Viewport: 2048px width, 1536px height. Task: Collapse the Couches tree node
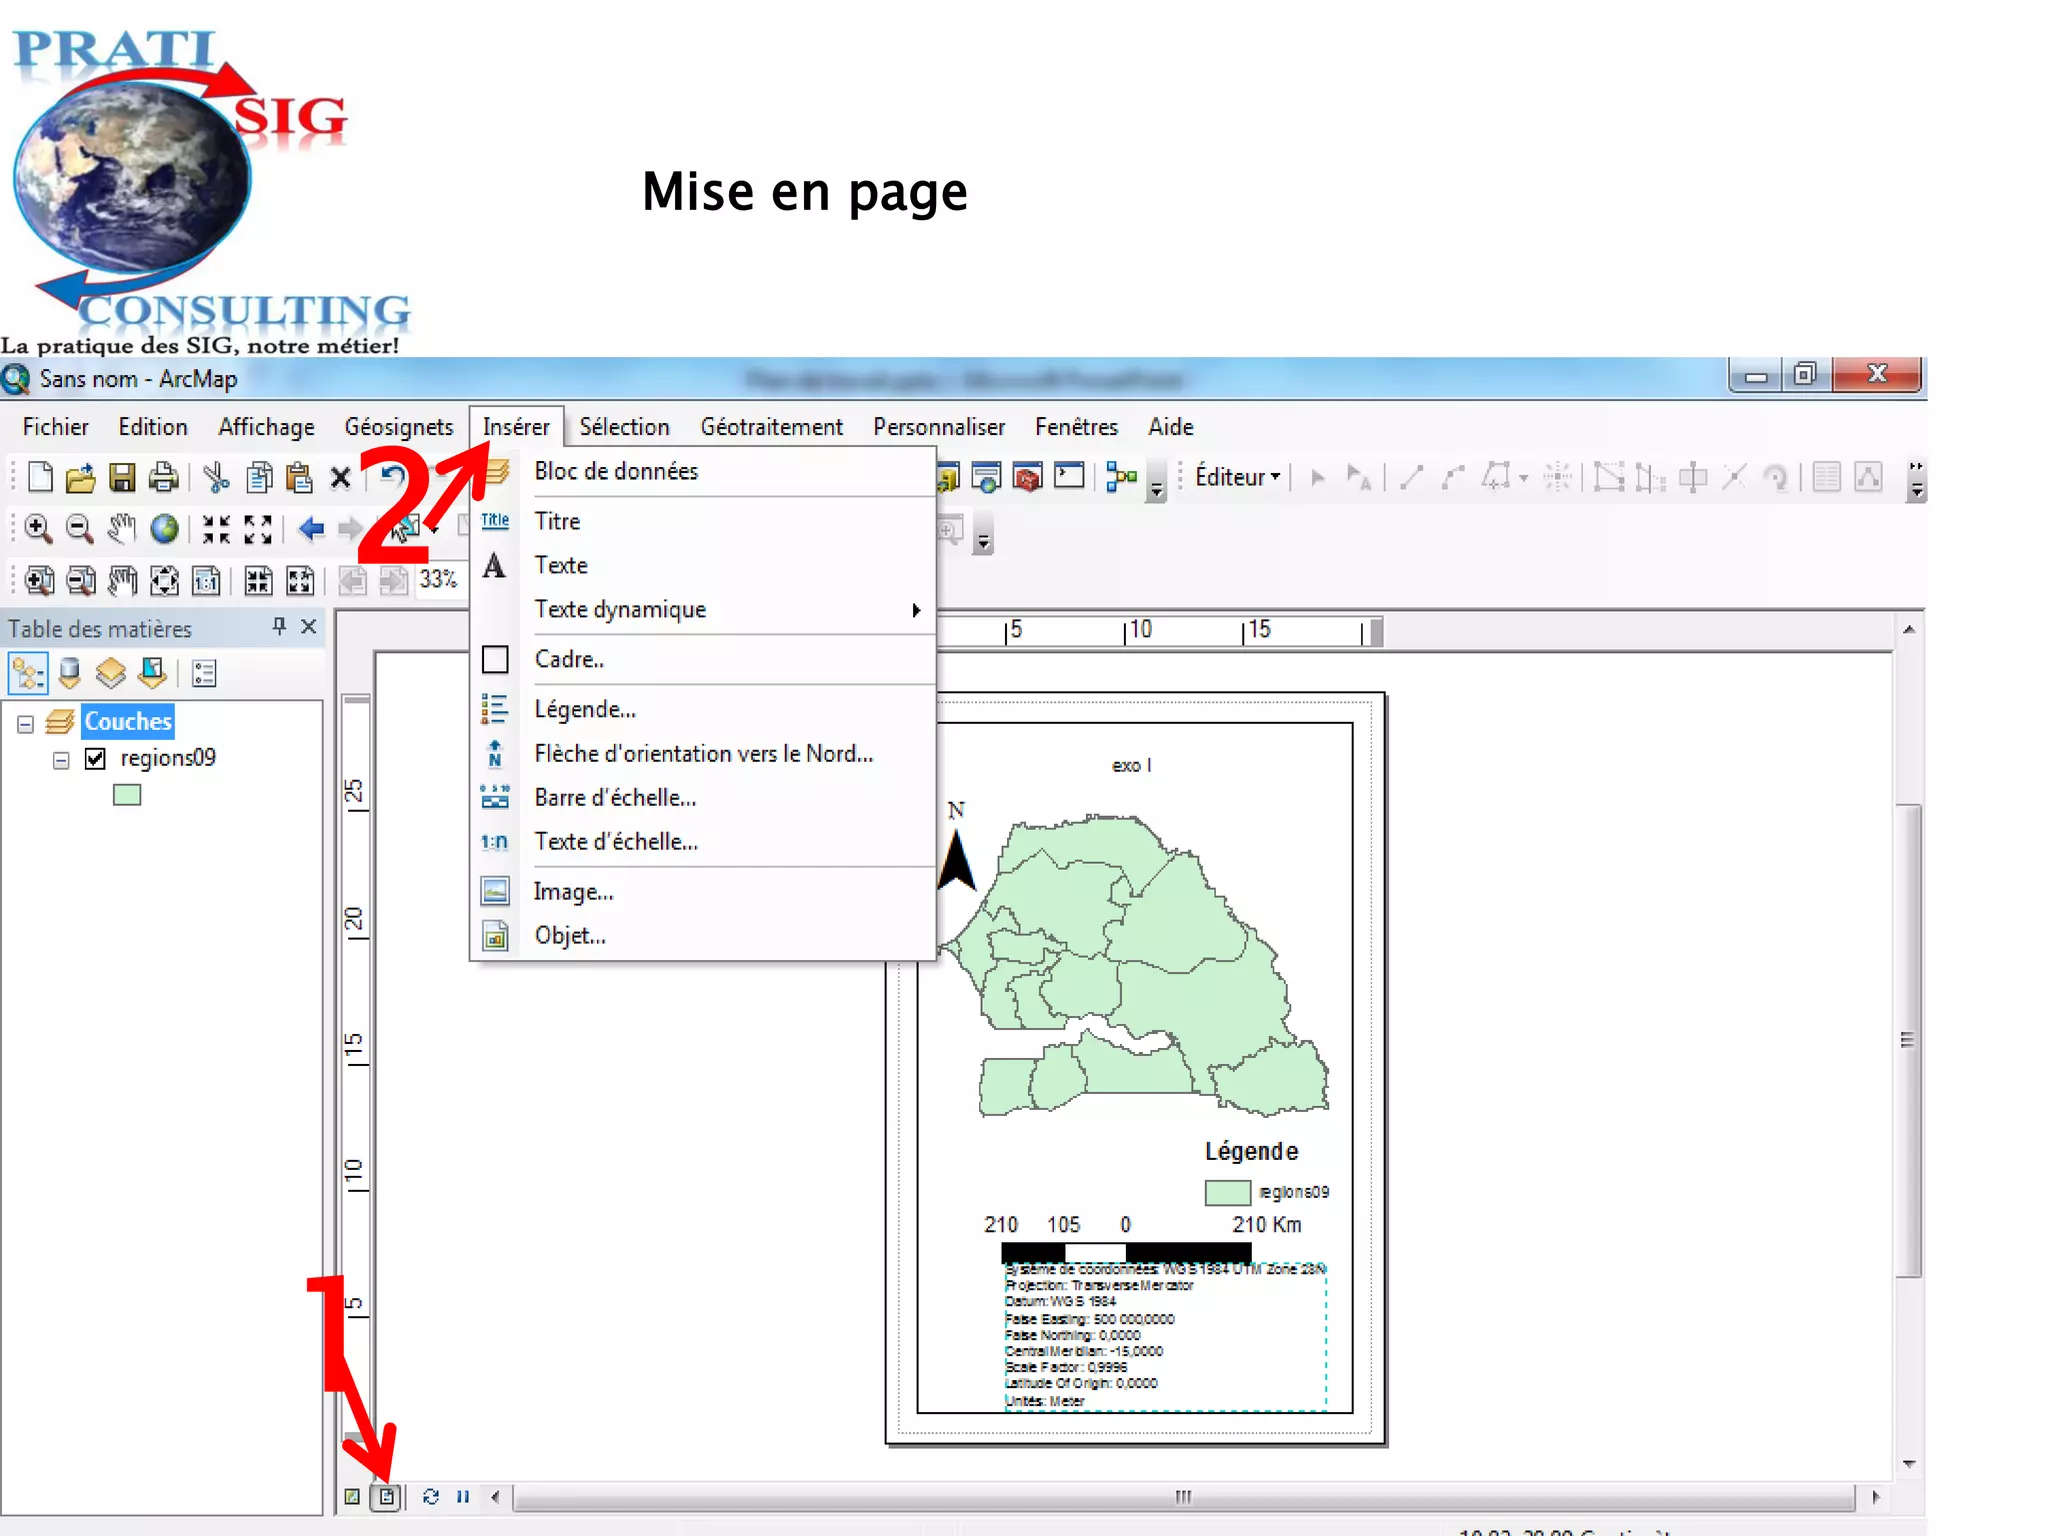pyautogui.click(x=26, y=723)
